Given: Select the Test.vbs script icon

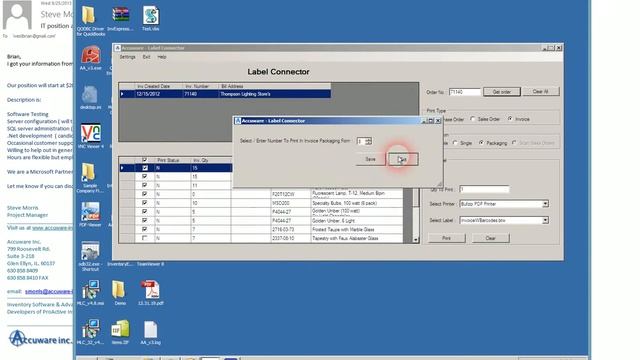Looking at the screenshot, I should [x=151, y=16].
